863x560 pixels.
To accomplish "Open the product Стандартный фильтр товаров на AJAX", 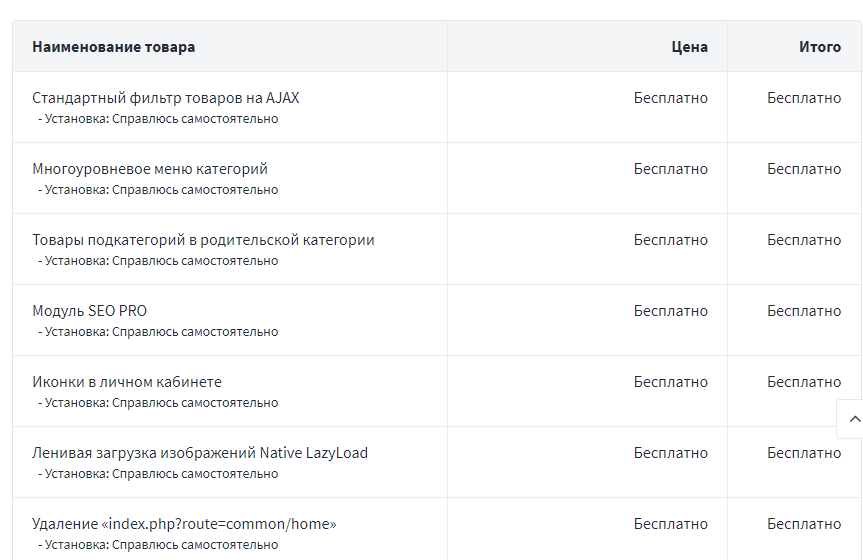I will (x=166, y=98).
